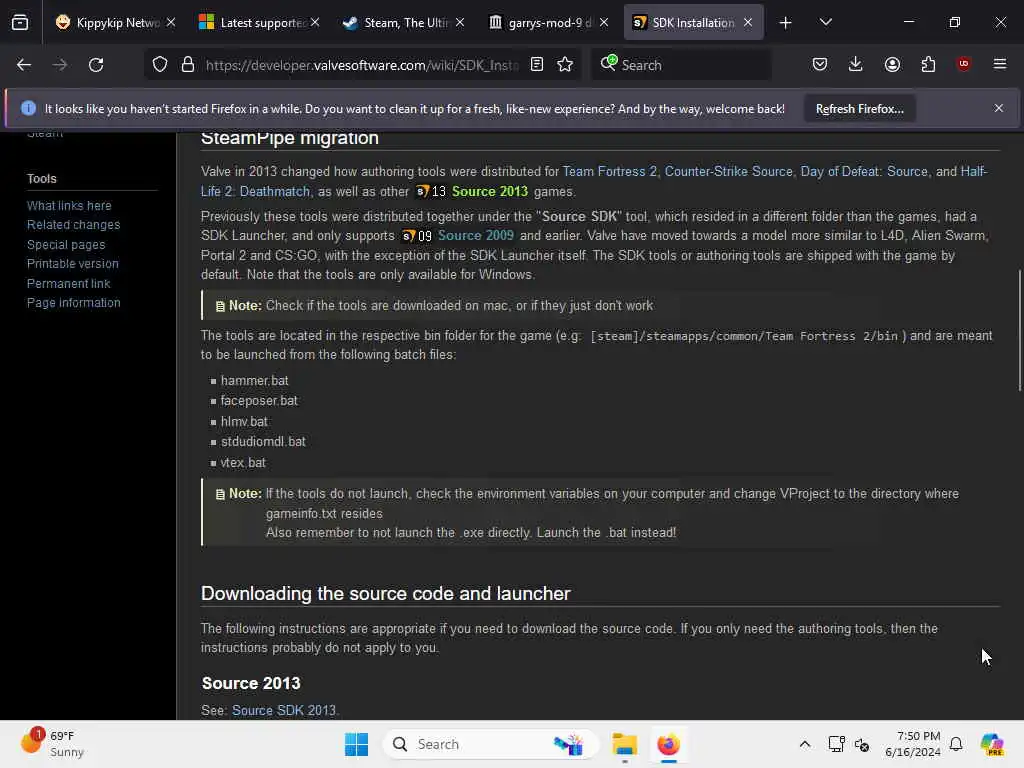The image size is (1024, 768).
Task: Save page to Pocket
Action: [820, 64]
